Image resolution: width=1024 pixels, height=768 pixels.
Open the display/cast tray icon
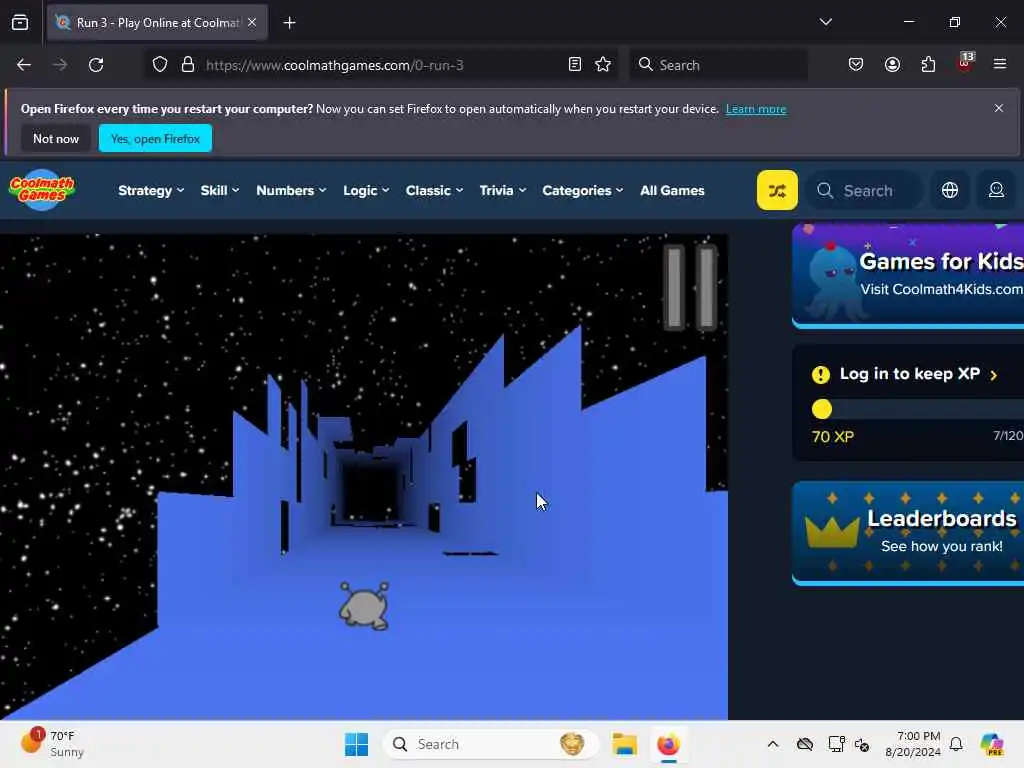(836, 744)
